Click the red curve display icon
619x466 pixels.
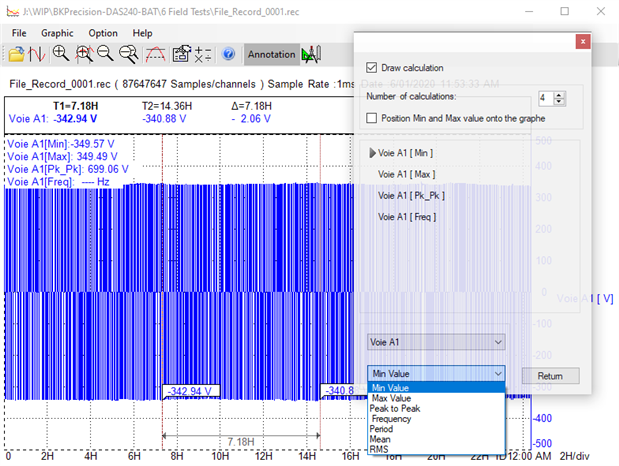(155, 54)
